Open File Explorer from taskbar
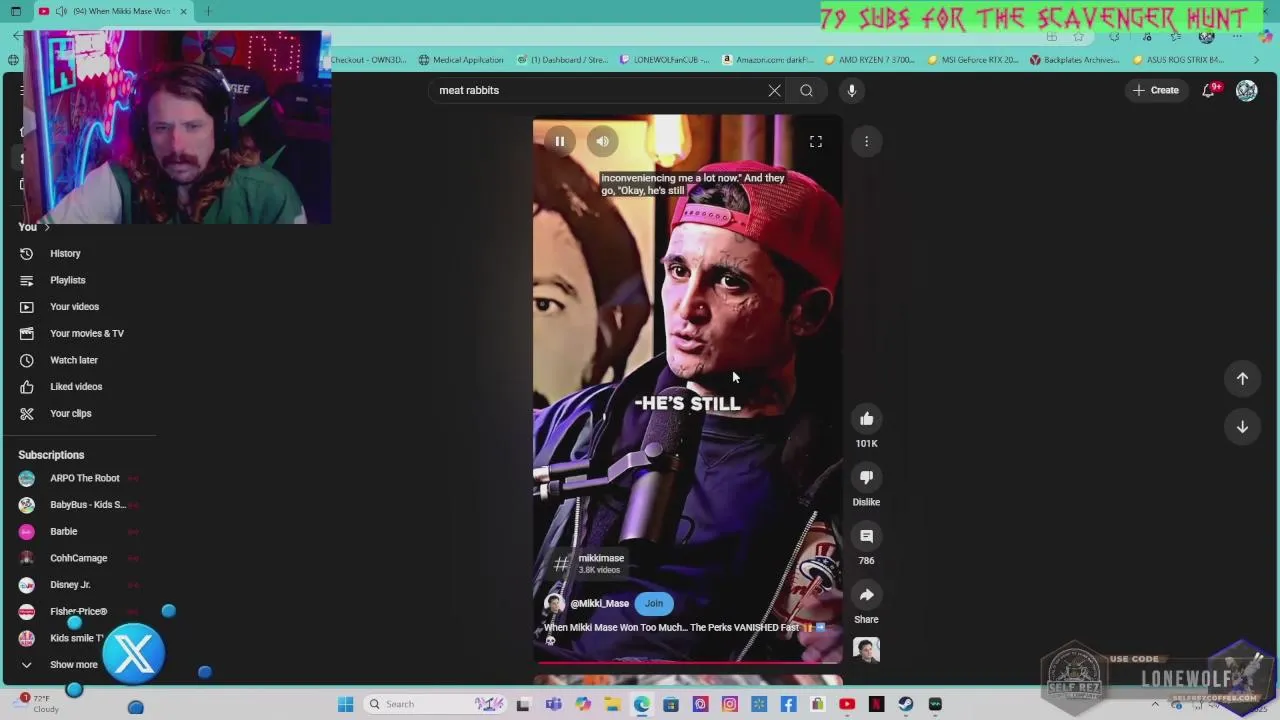The image size is (1280, 720). tap(612, 704)
